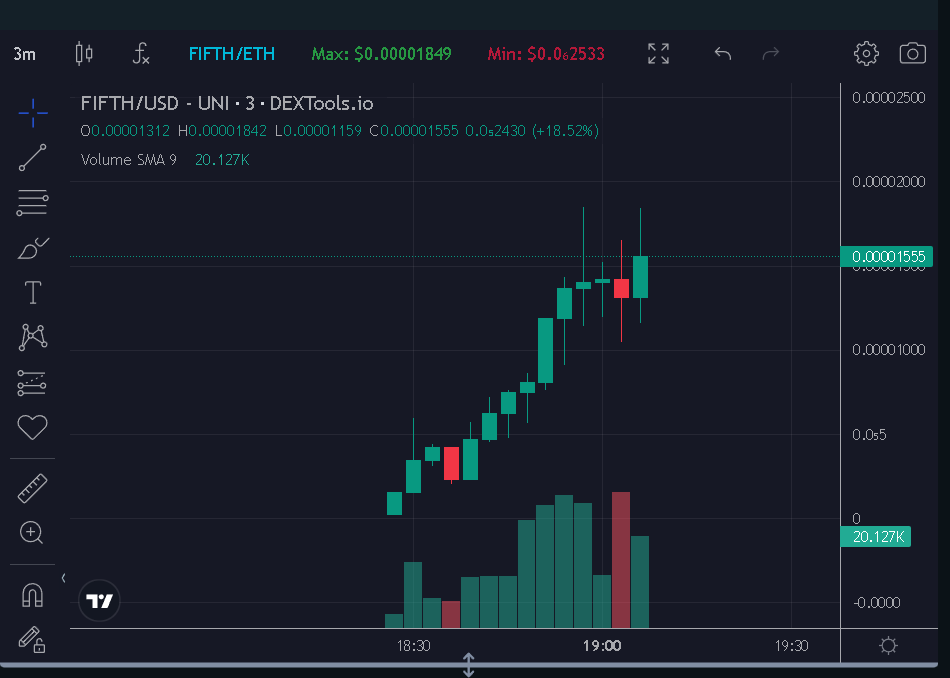Select the crosshair cursor tool
950x678 pixels.
coord(31,113)
